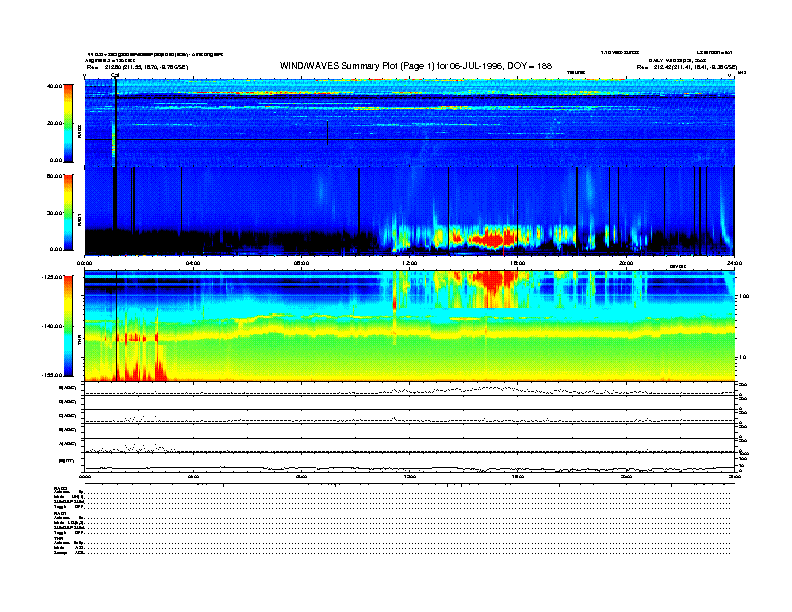Click the '20:00' tick label under the RAD1 panel
792x612 pixels.
(626, 263)
